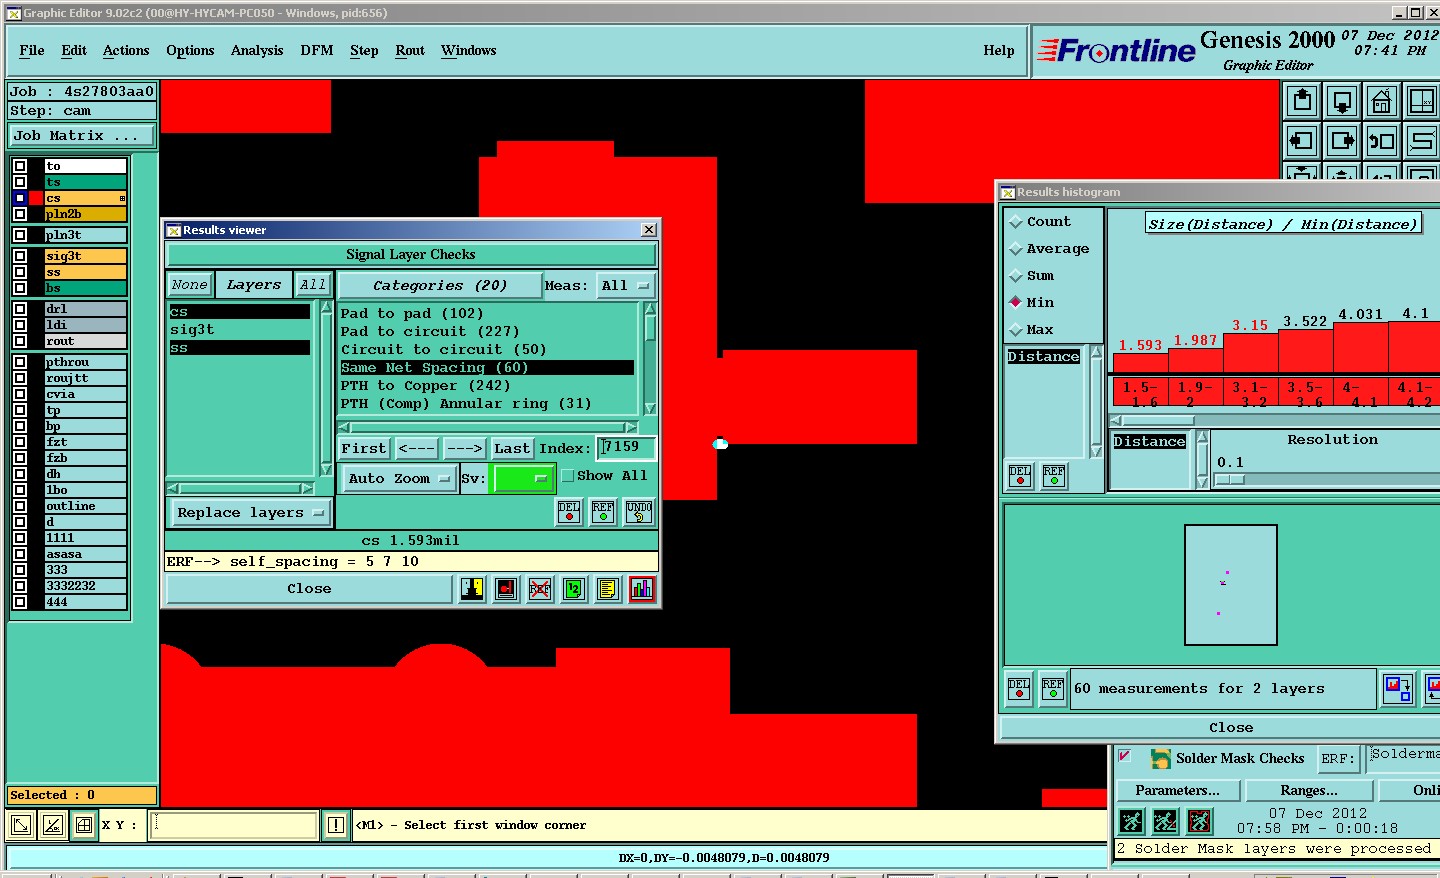The image size is (1440, 878).
Task: Open the Analysis menu
Action: click(x=257, y=51)
